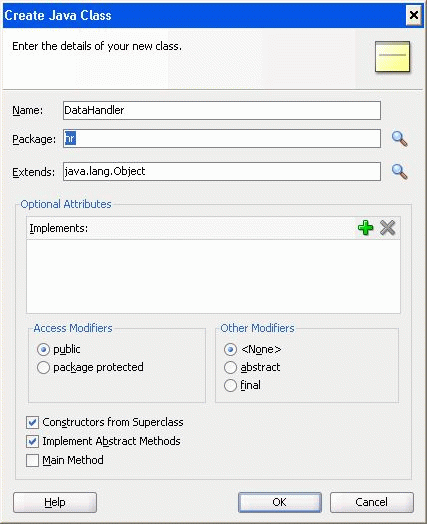427x524 pixels.
Task: Select the package protected access modifier
Action: pos(43,367)
